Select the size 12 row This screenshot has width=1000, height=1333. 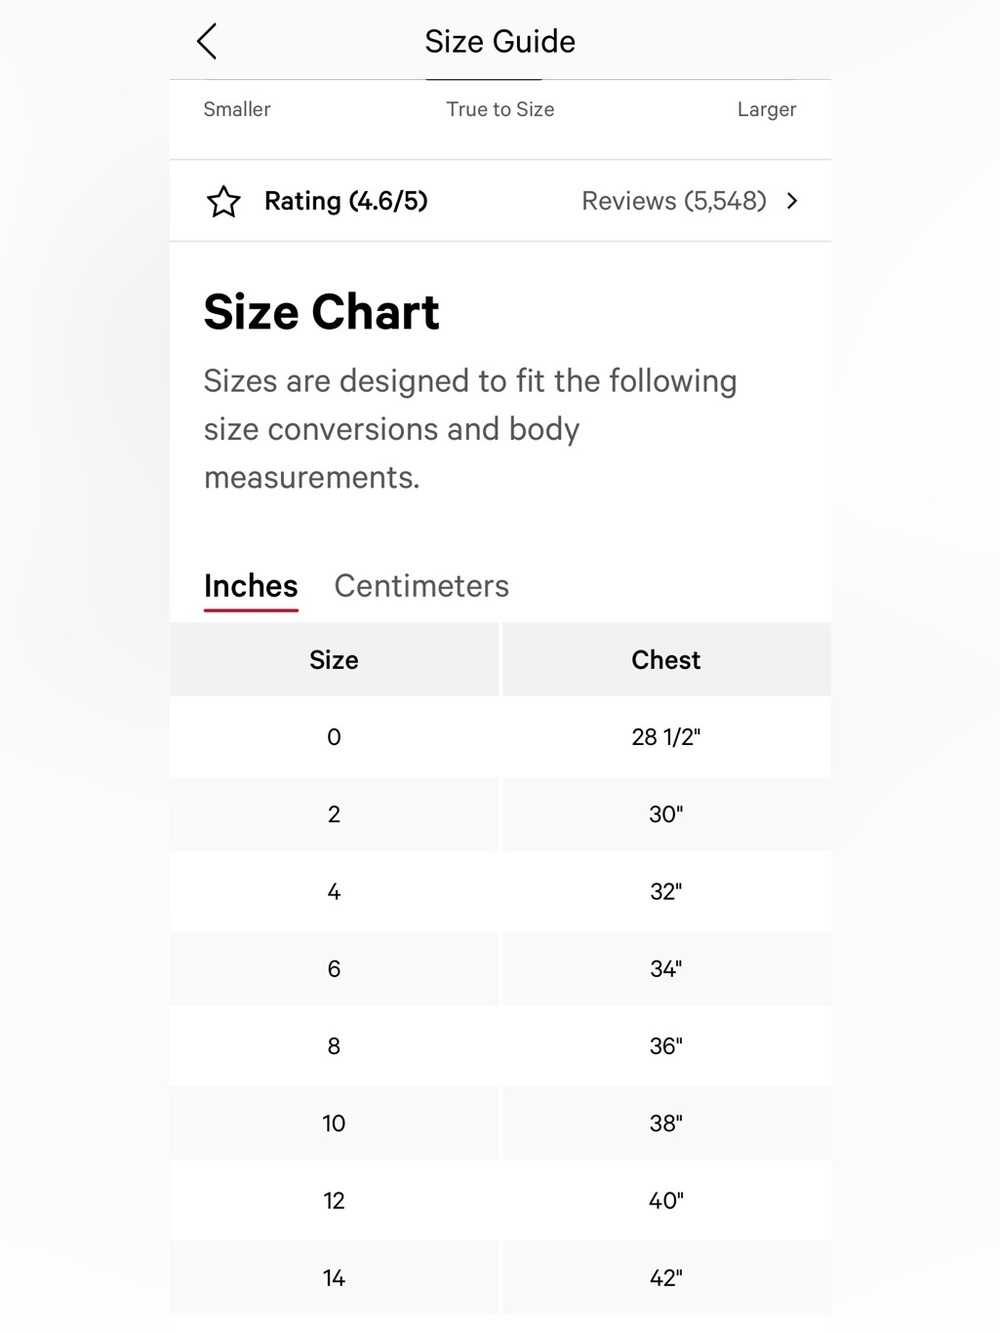[x=500, y=1200]
